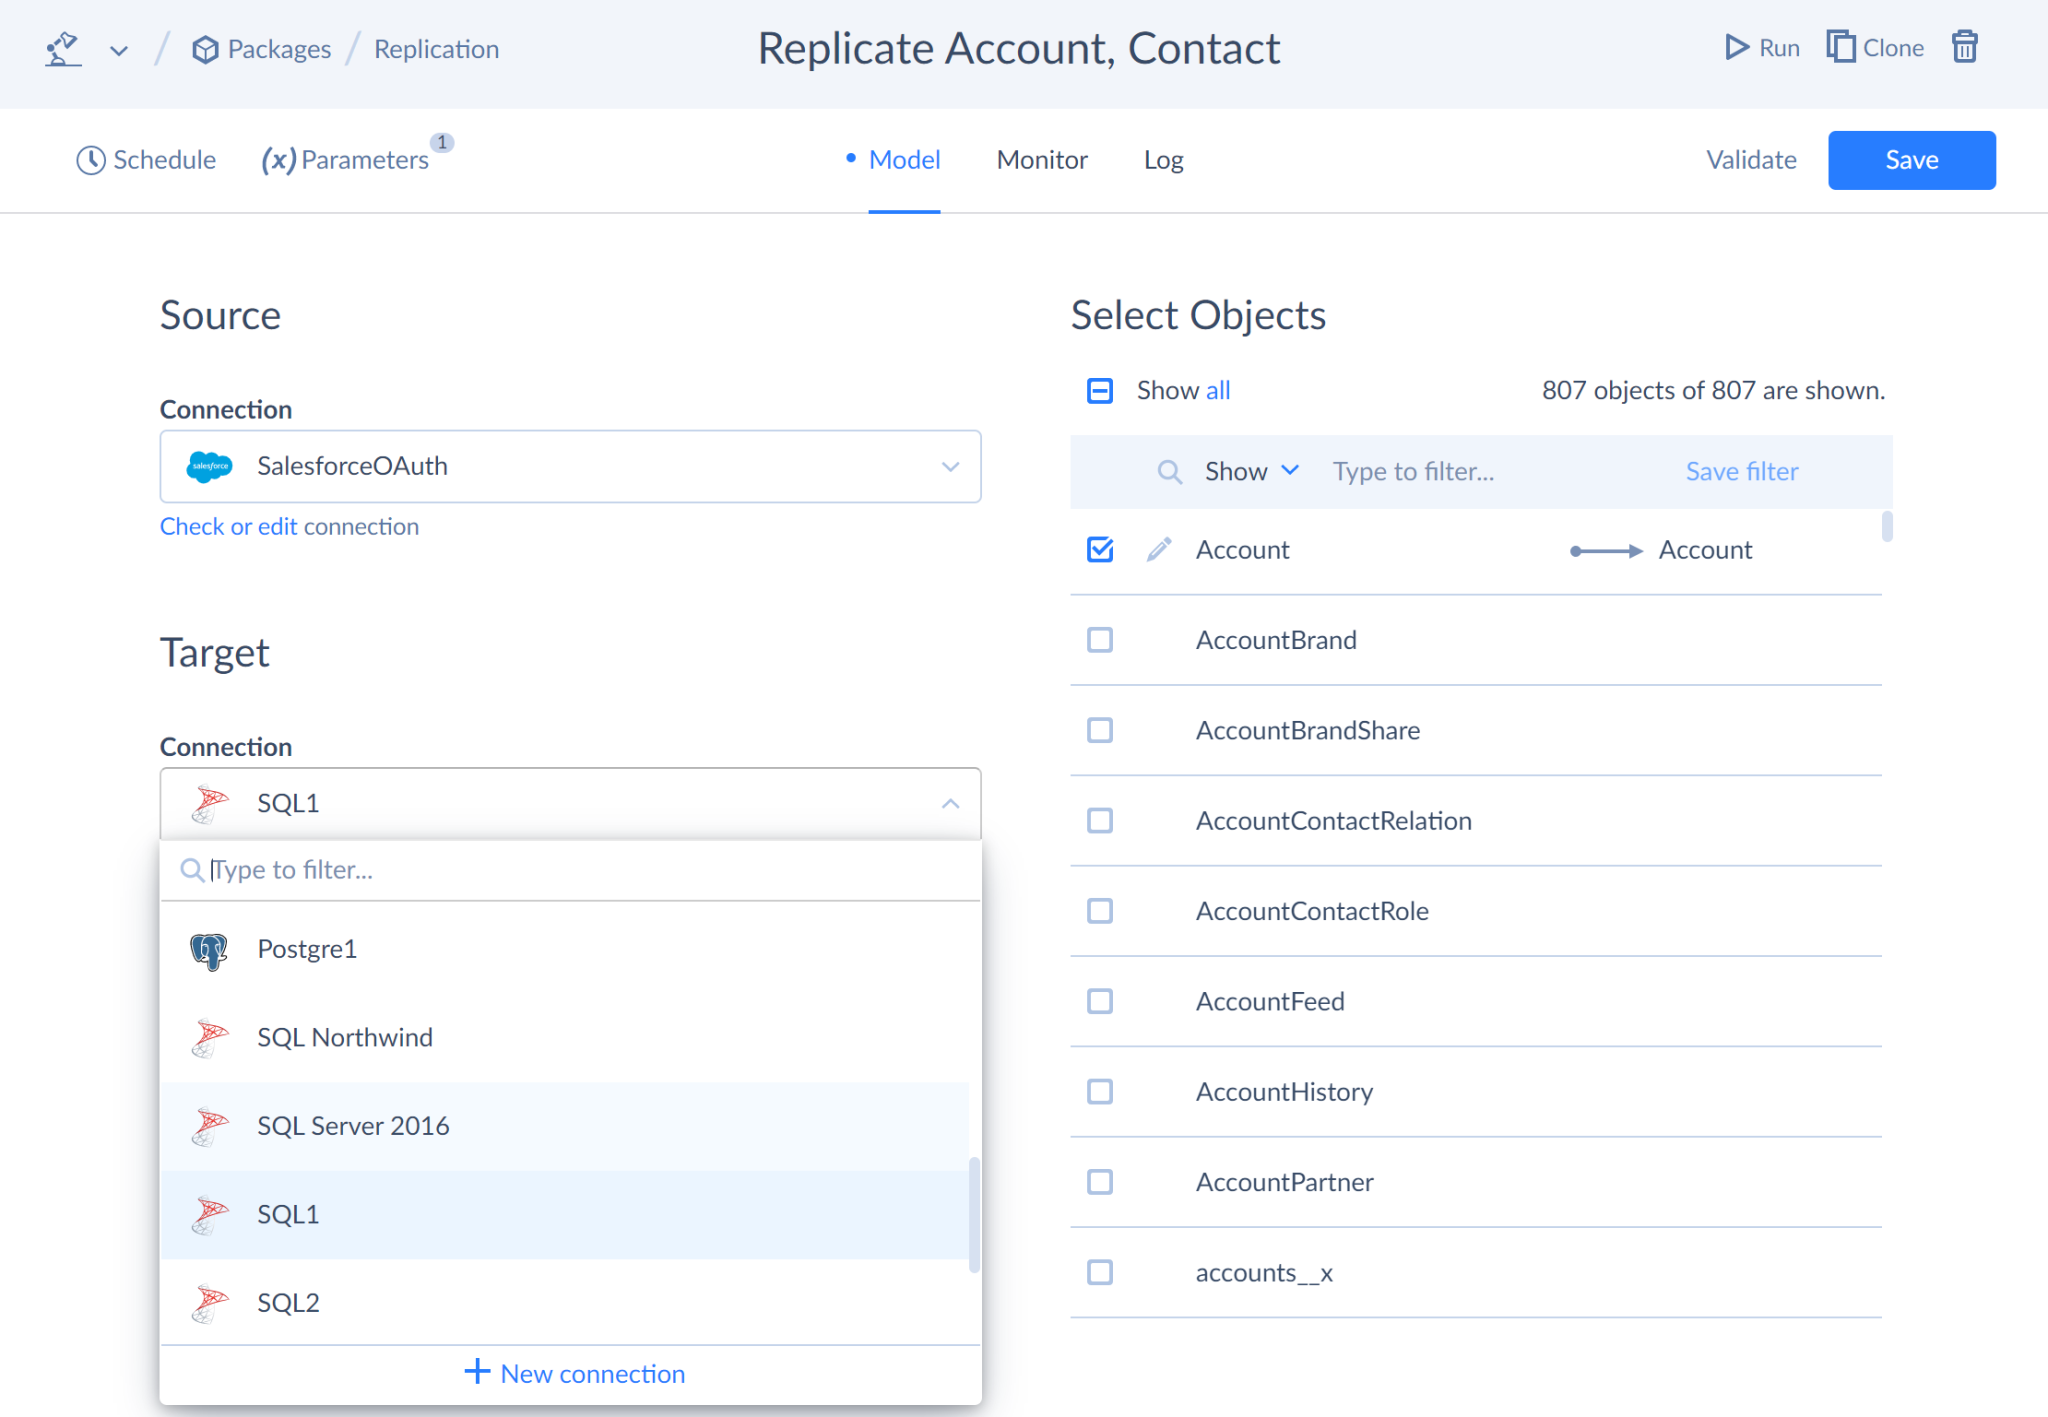The width and height of the screenshot is (2048, 1417).
Task: Uncheck the Account object checkbox
Action: (1100, 549)
